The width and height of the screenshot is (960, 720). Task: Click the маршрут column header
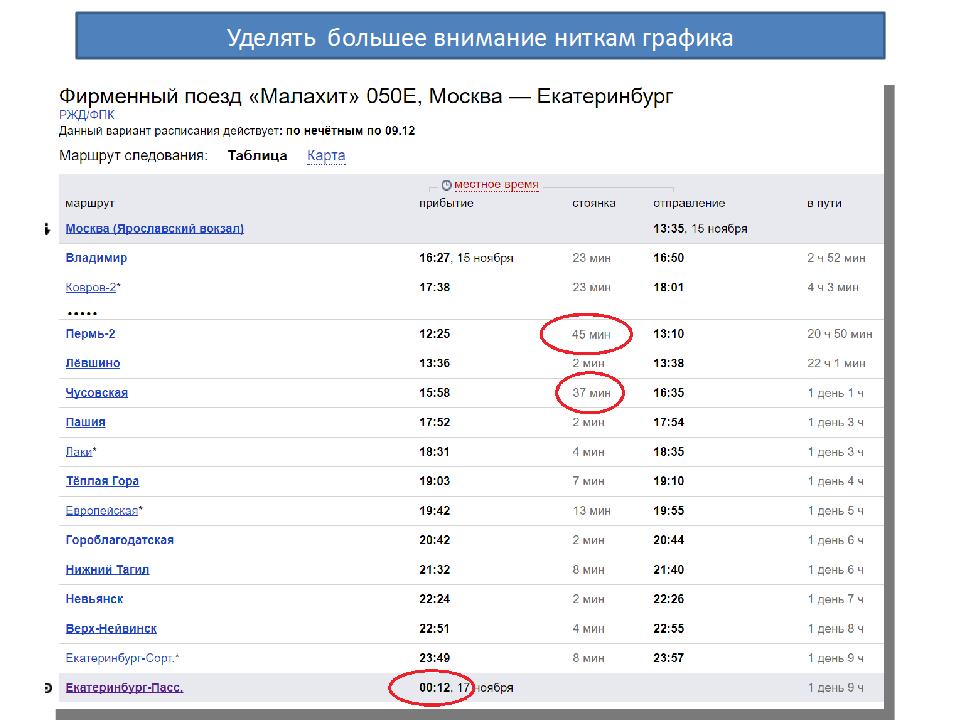(89, 203)
